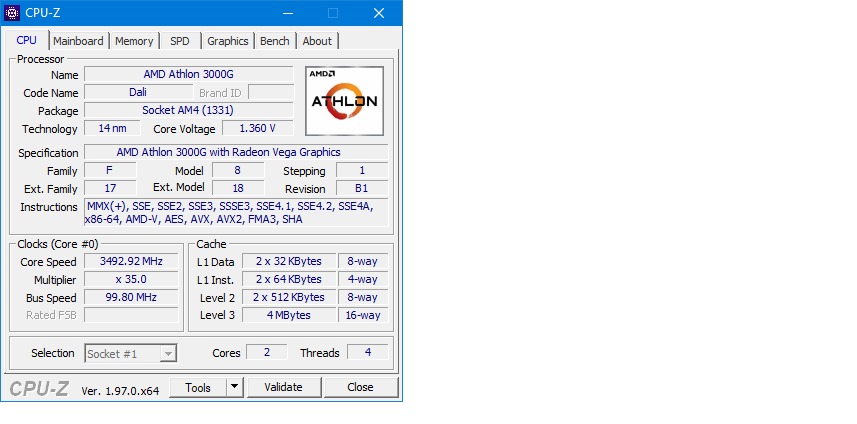
Task: Click the processor Name field
Action: pos(188,75)
